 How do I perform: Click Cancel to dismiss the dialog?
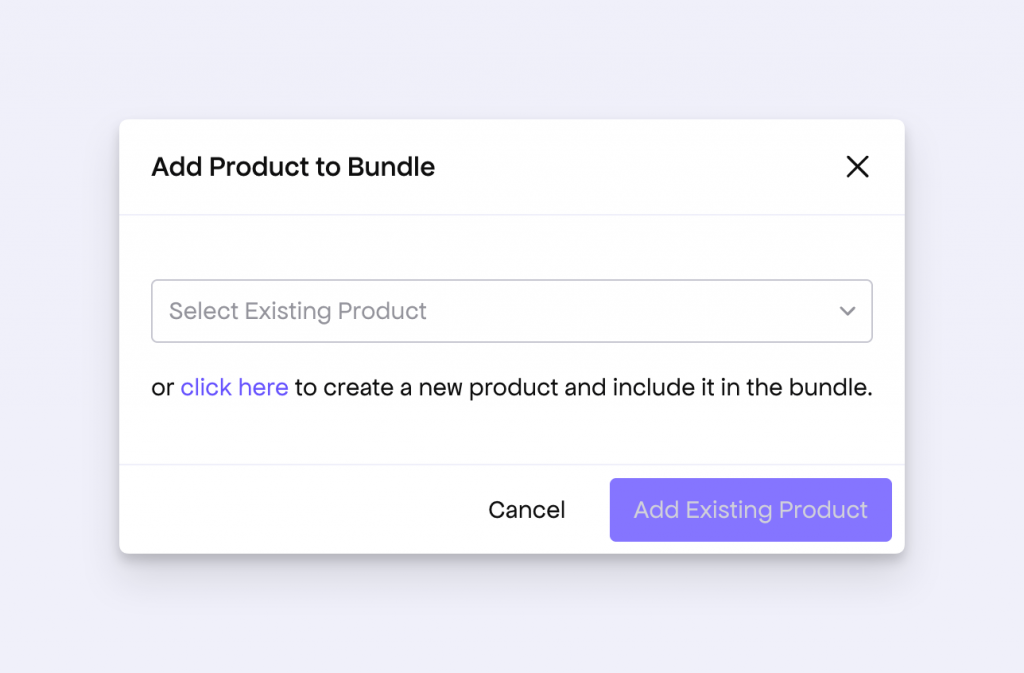(527, 509)
